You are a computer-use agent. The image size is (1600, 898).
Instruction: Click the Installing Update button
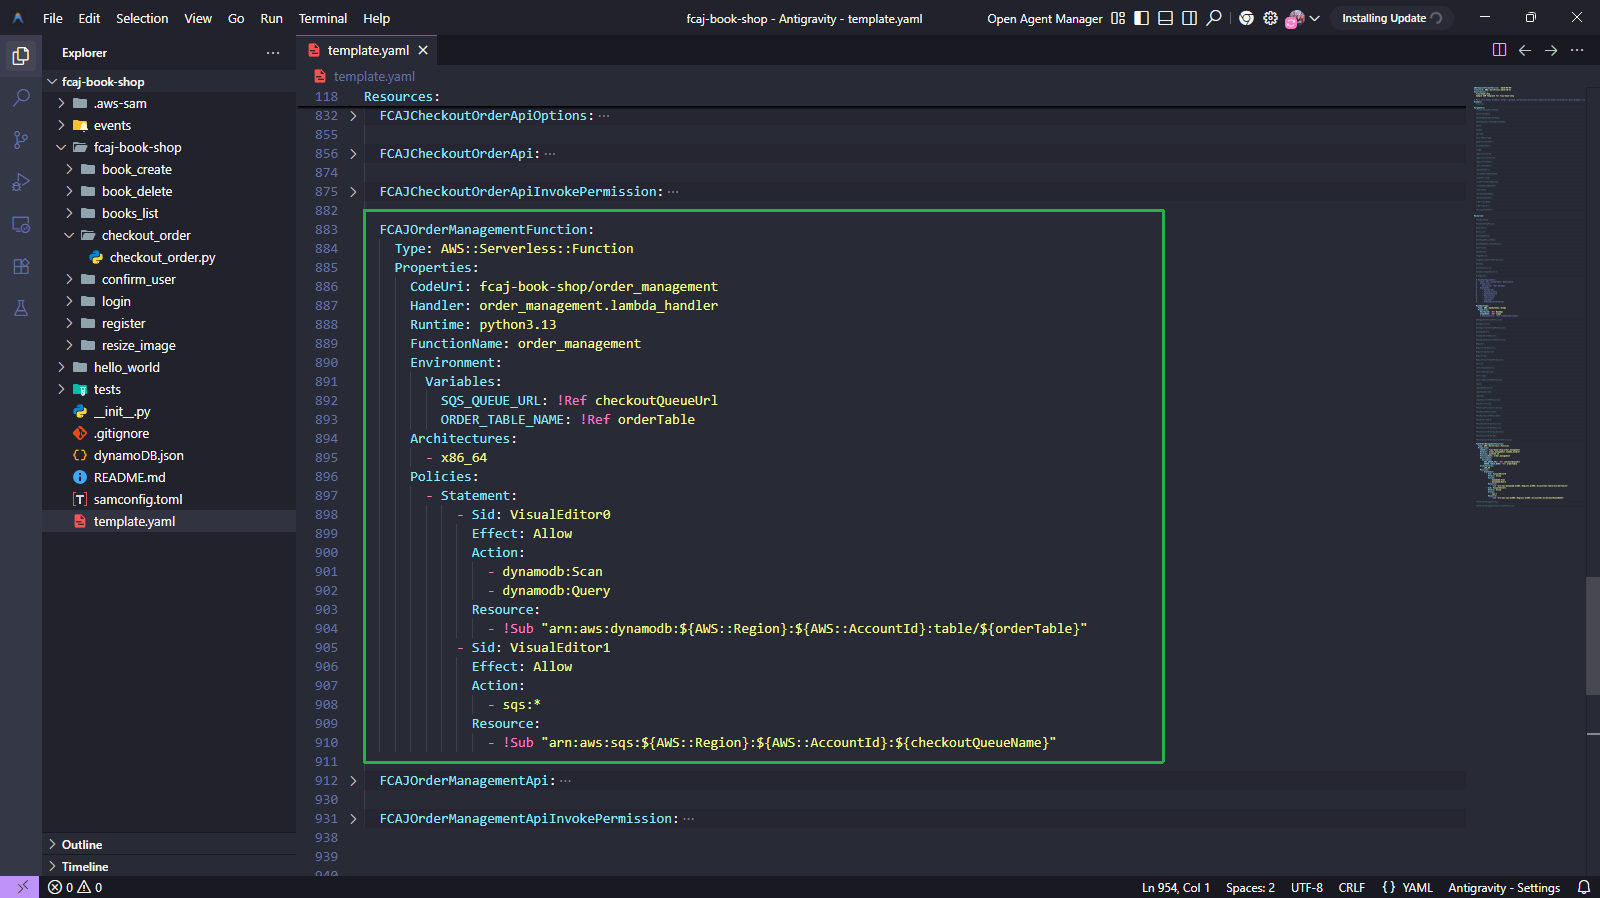(1391, 18)
